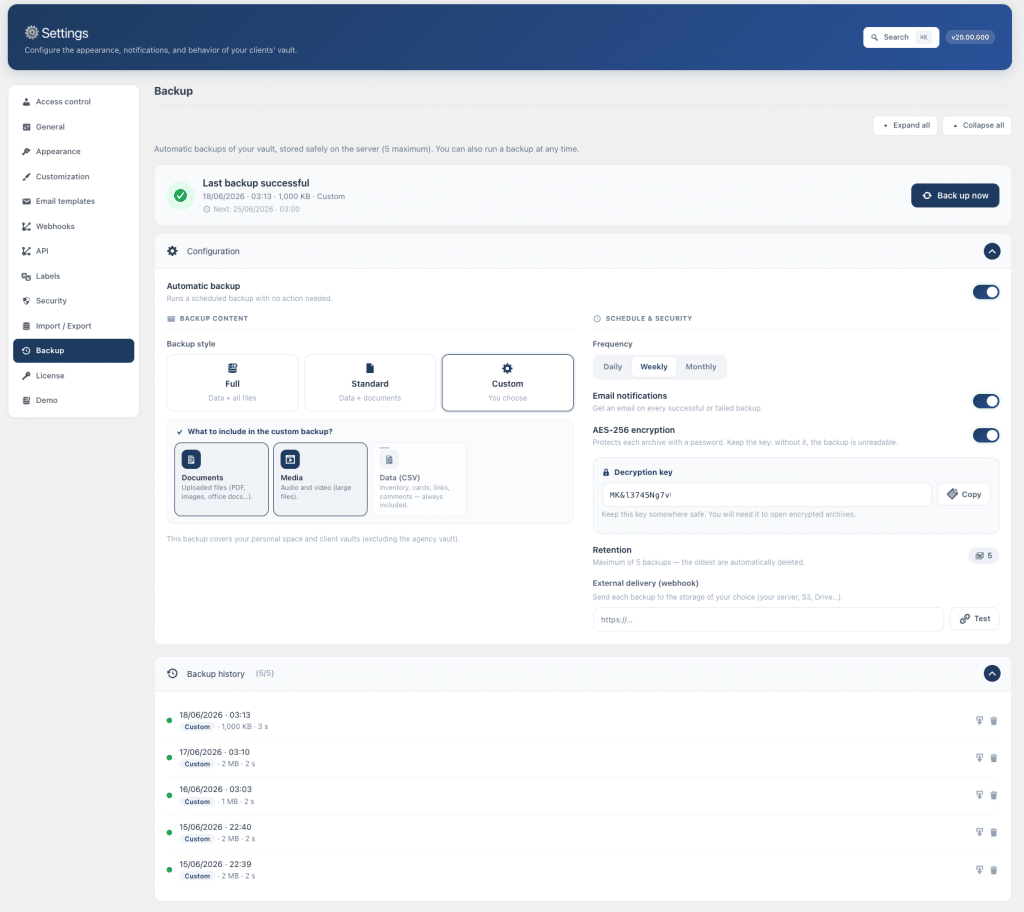Focus the webhook https:// URL field

click(x=769, y=619)
